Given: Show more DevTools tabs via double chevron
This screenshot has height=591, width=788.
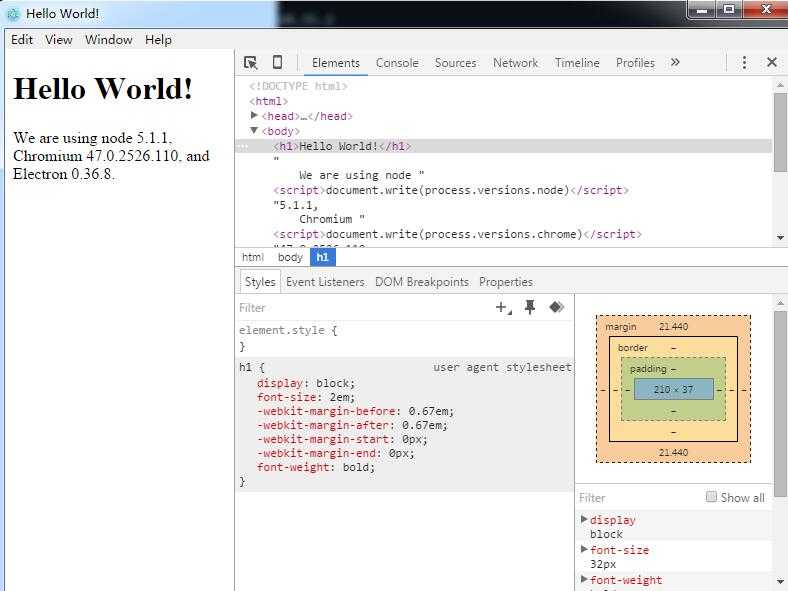Looking at the screenshot, I should [x=675, y=62].
